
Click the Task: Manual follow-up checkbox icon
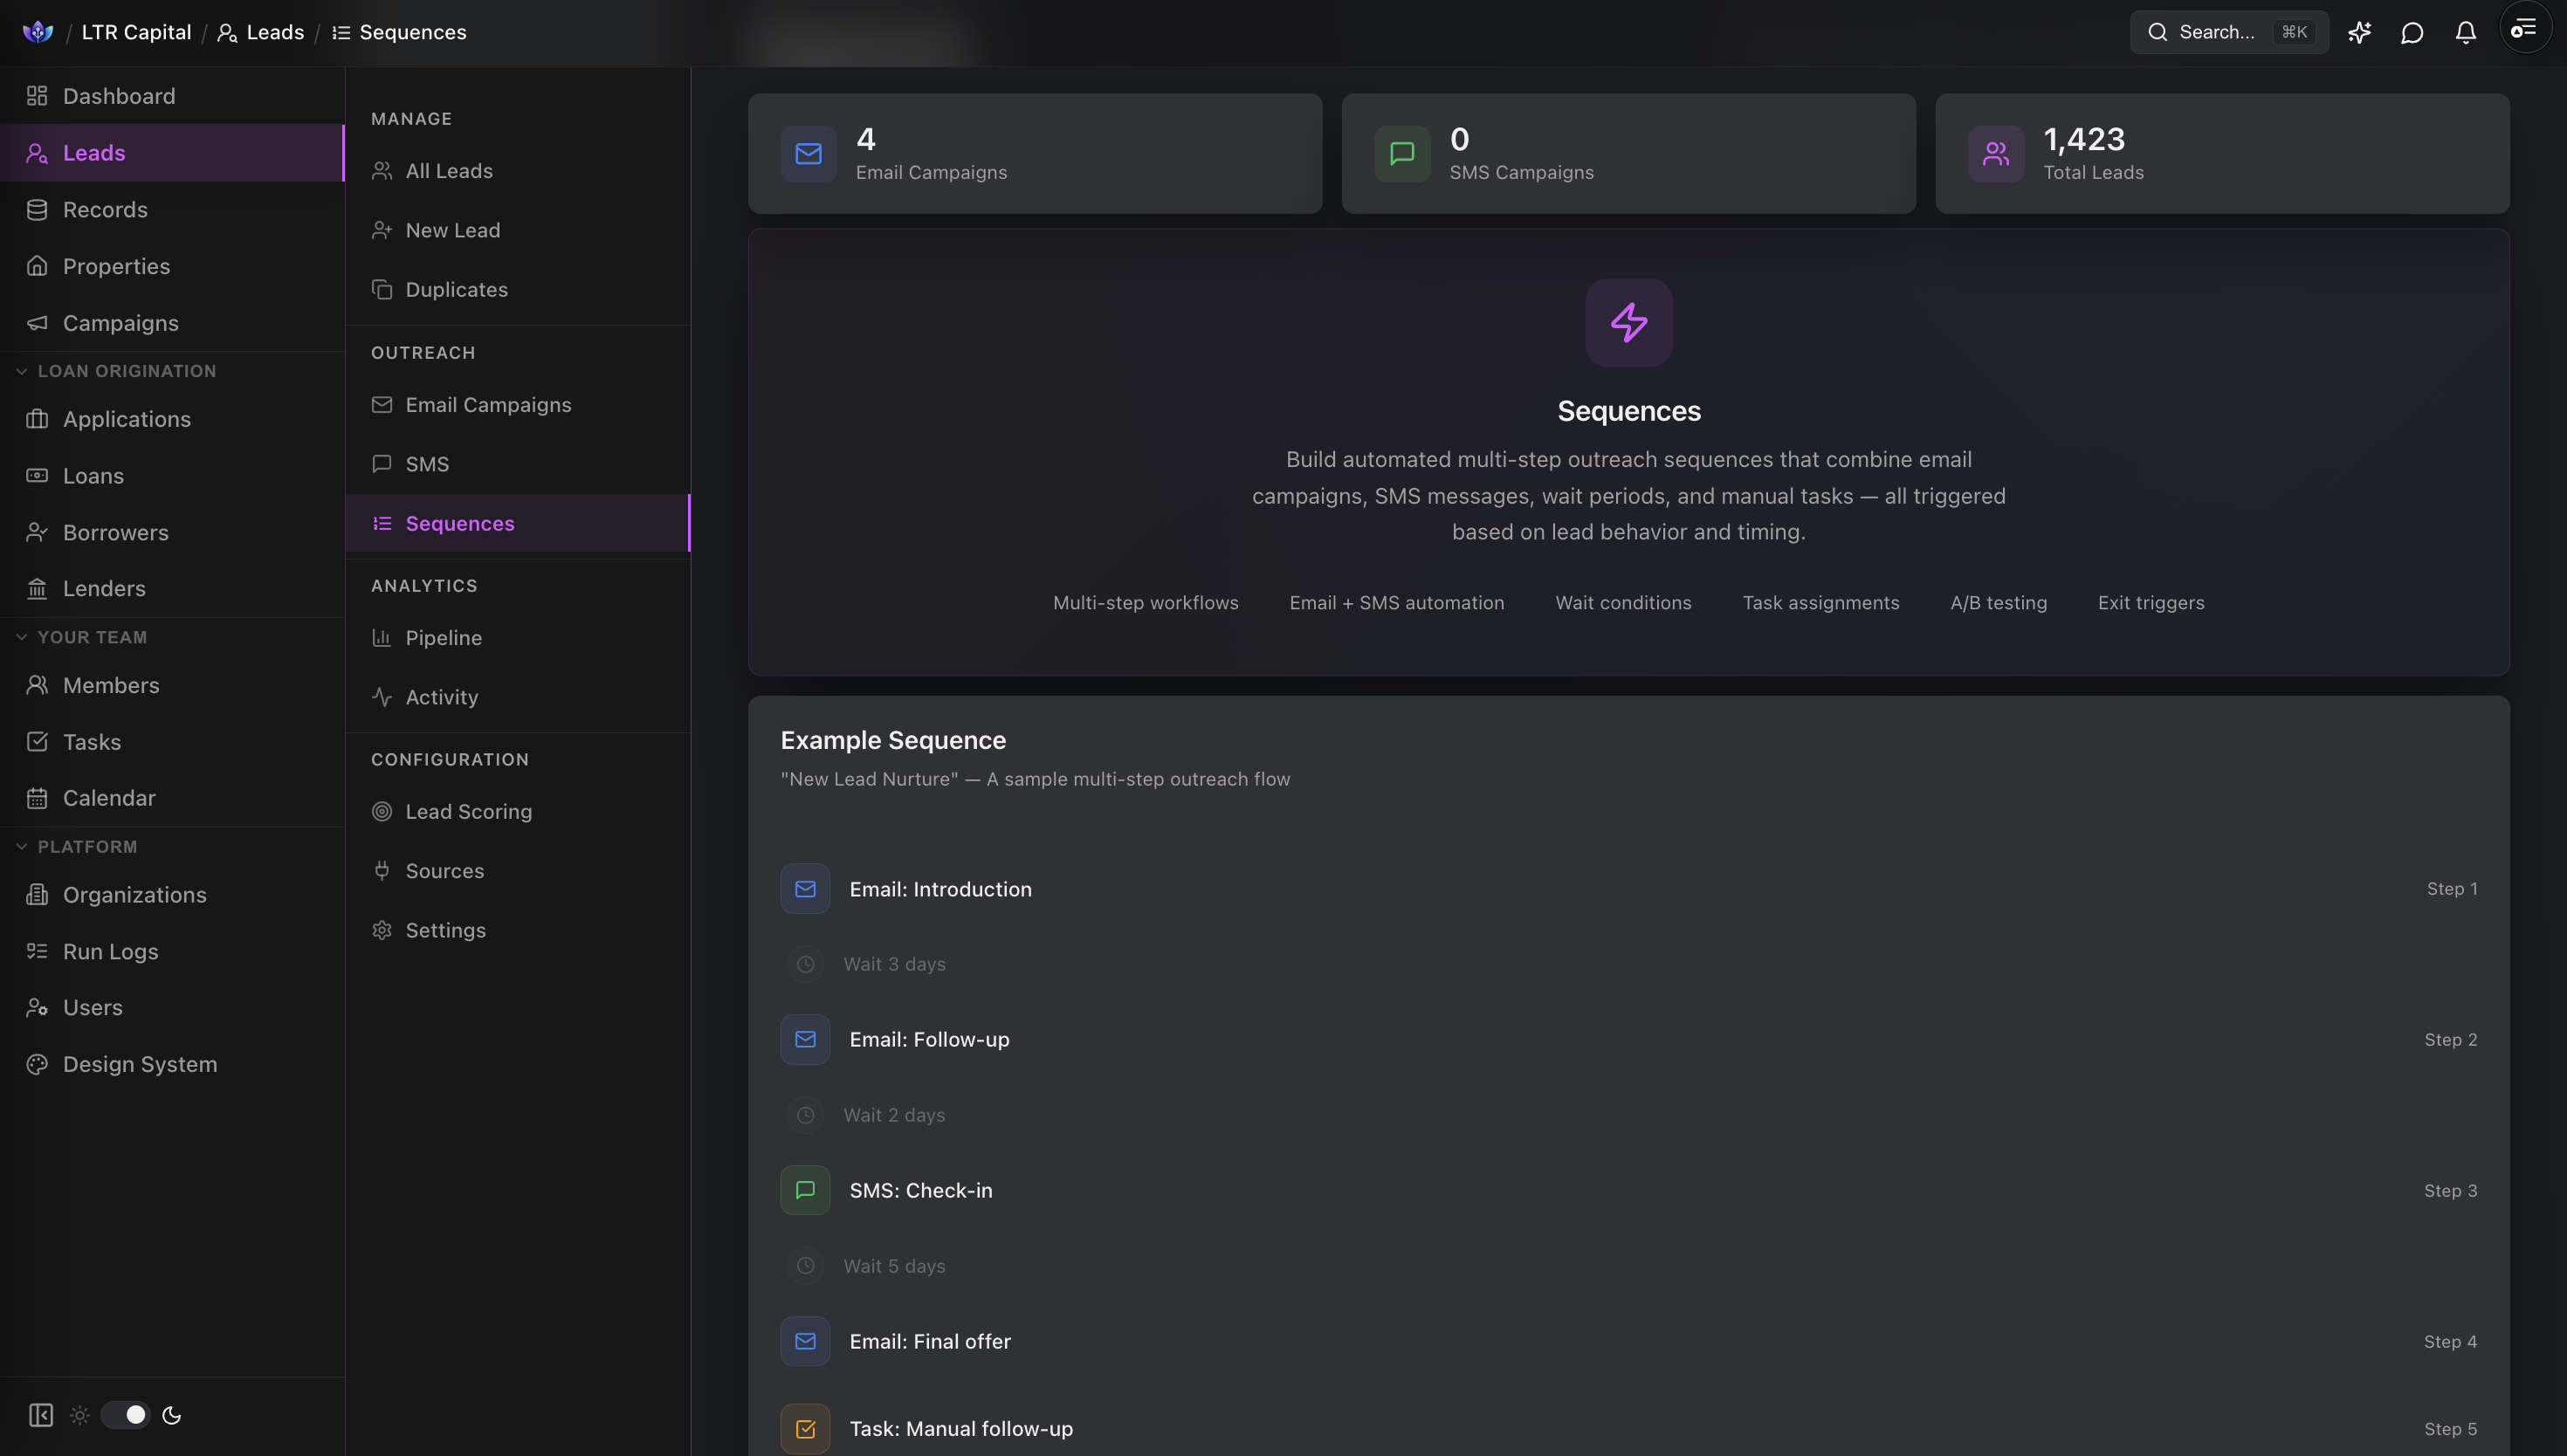coord(805,1428)
